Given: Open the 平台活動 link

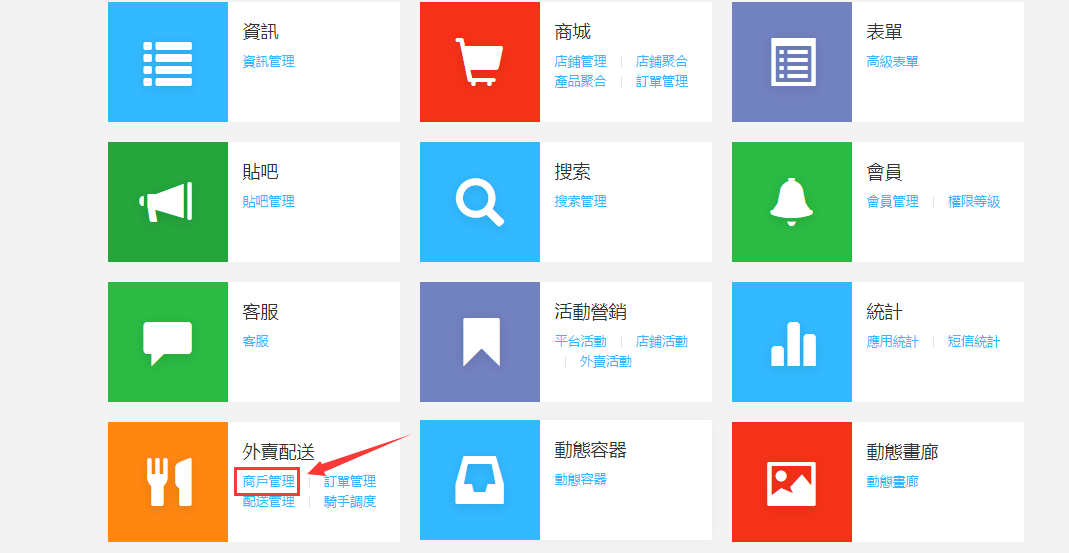Looking at the screenshot, I should tap(580, 341).
